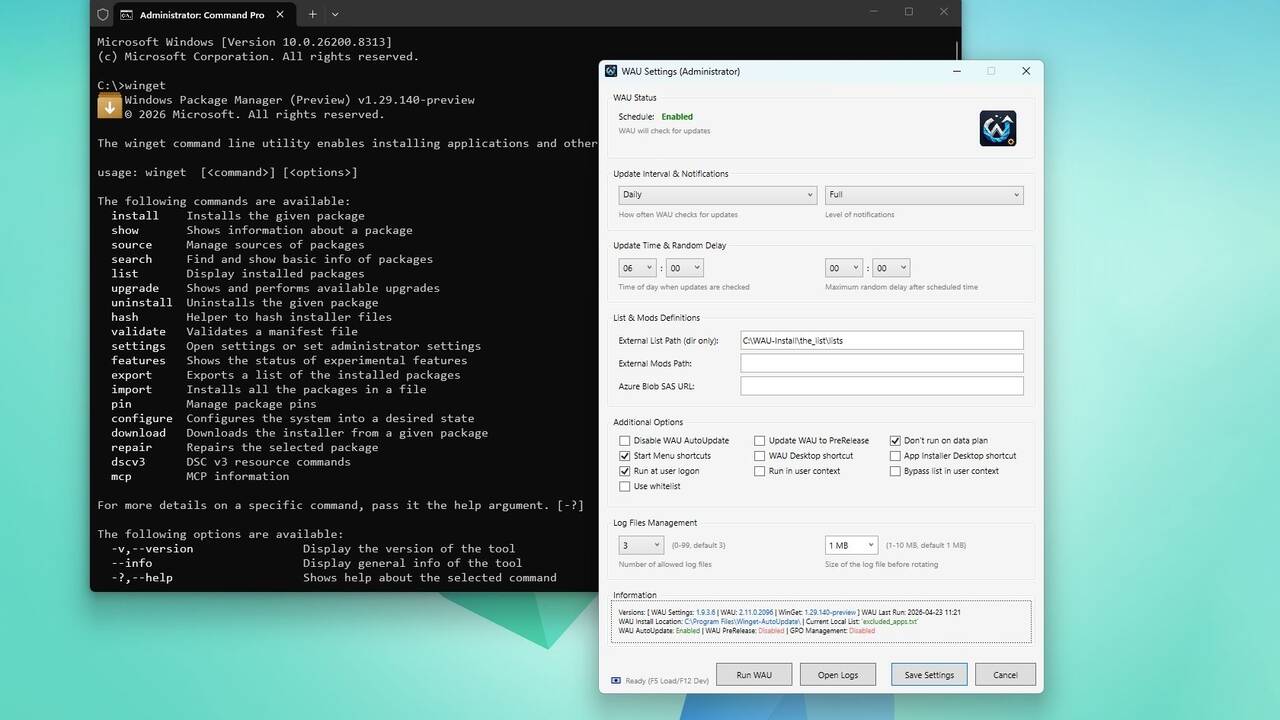
Task: Enable Disable WAU AutoUpdate checkbox
Action: coord(625,440)
